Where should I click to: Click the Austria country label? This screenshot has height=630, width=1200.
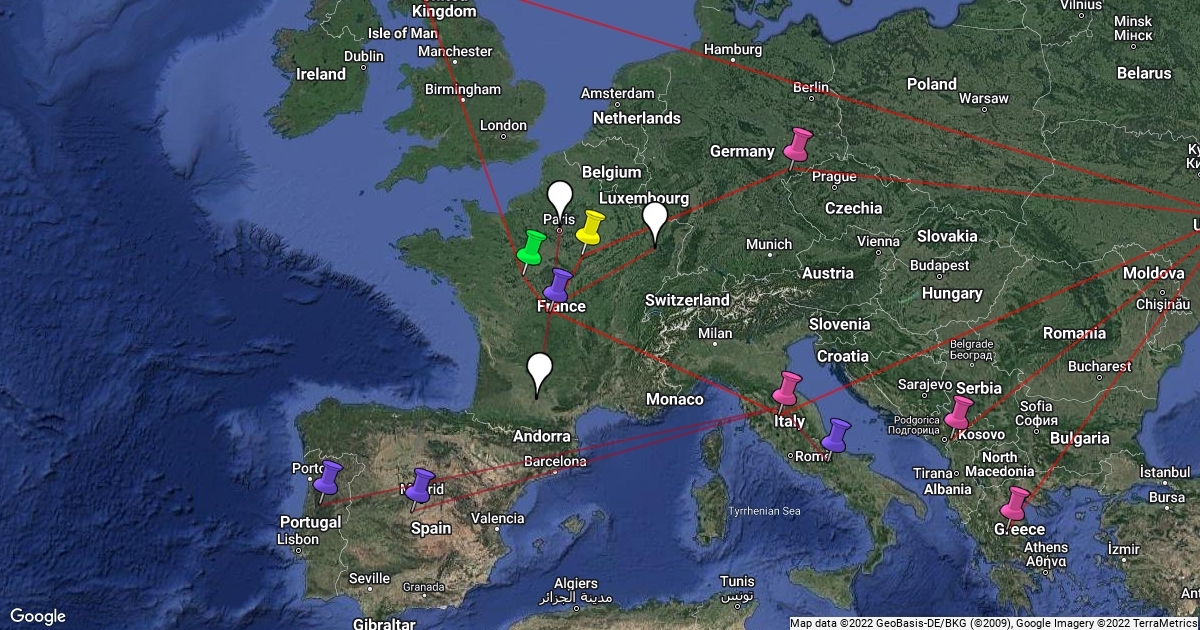[828, 273]
